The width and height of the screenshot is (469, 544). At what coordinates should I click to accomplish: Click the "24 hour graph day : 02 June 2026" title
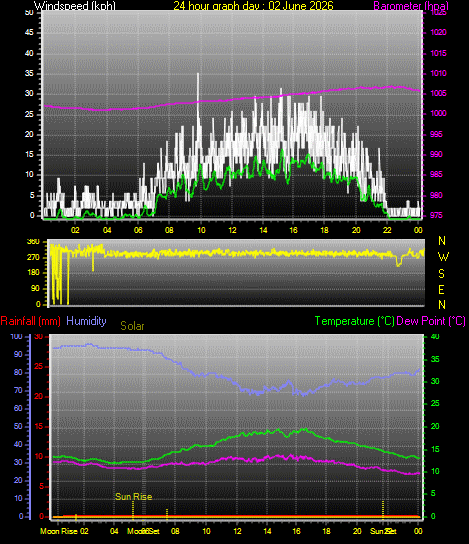tap(253, 6)
